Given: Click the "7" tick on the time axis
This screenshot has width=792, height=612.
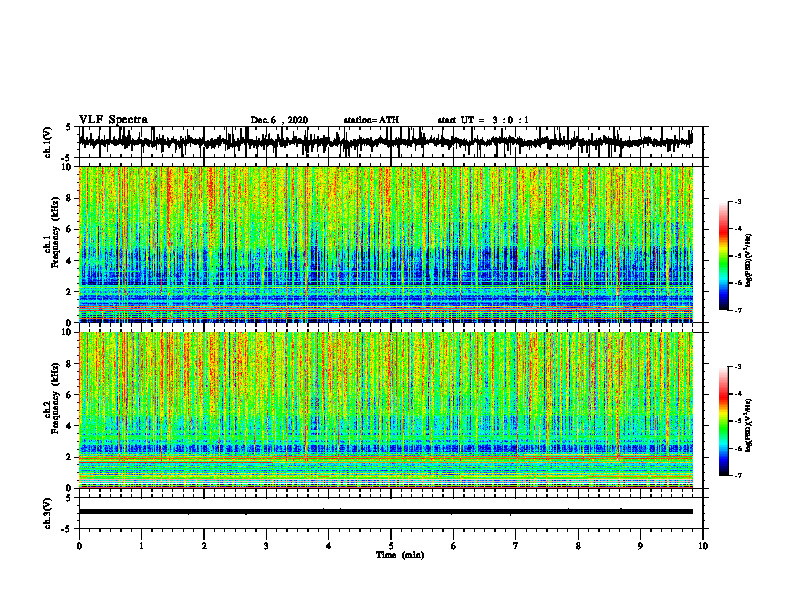Looking at the screenshot, I should coord(516,546).
